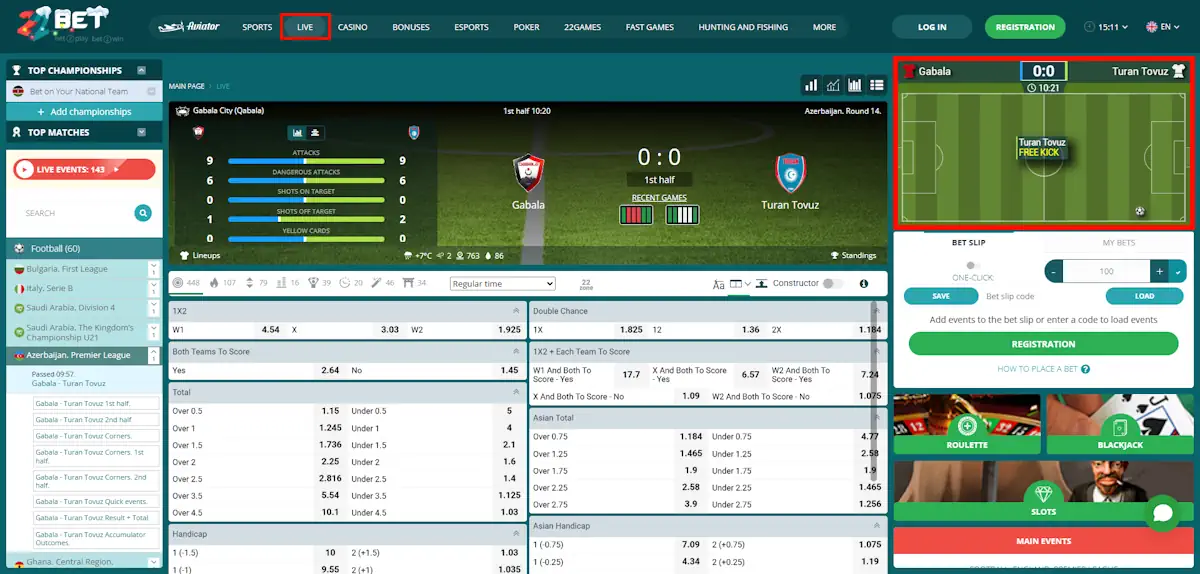The height and width of the screenshot is (574, 1200).
Task: Open the Live Events 143 button
Action: coord(84,169)
